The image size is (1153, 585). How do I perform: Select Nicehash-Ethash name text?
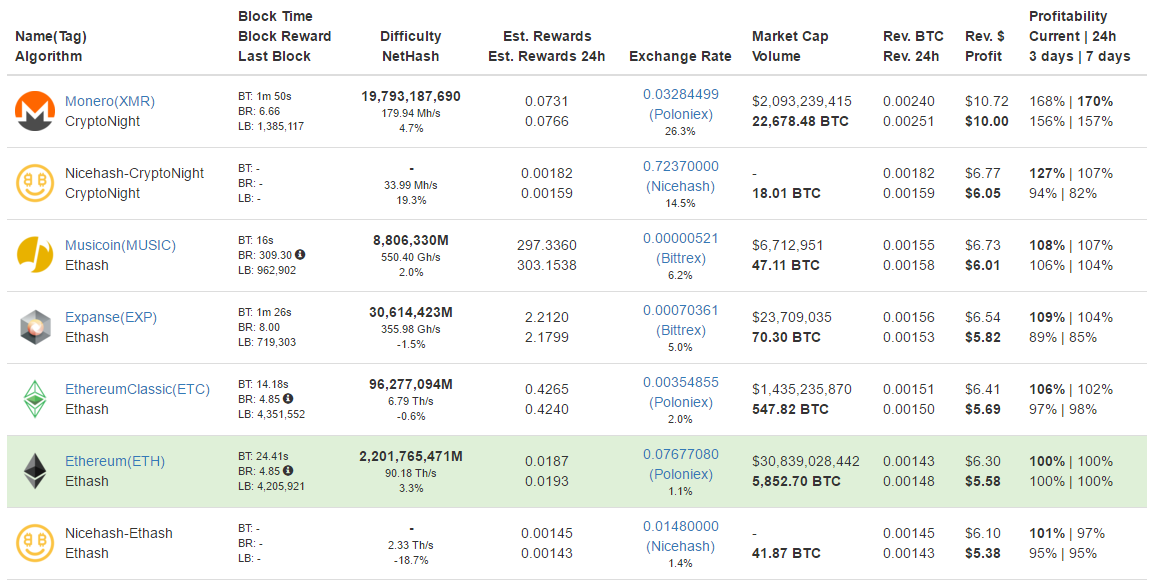tap(118, 534)
